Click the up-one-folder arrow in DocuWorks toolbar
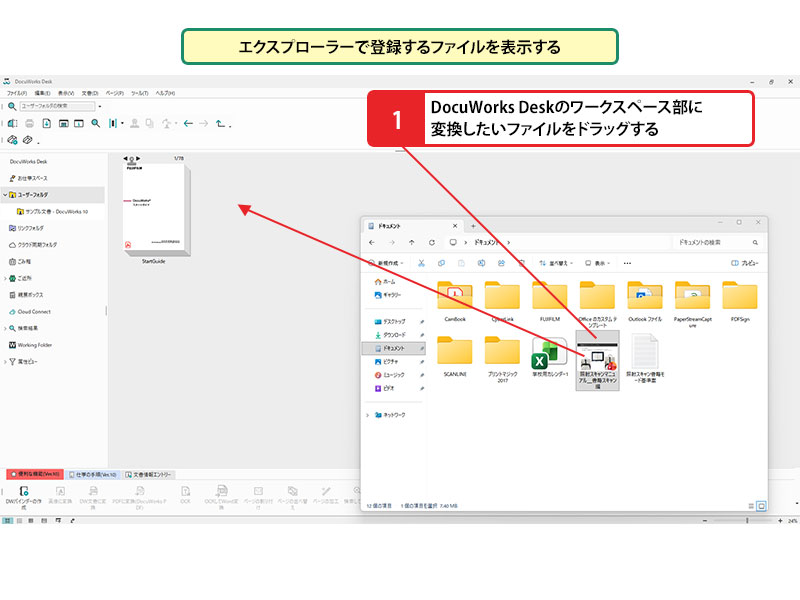 click(x=220, y=123)
